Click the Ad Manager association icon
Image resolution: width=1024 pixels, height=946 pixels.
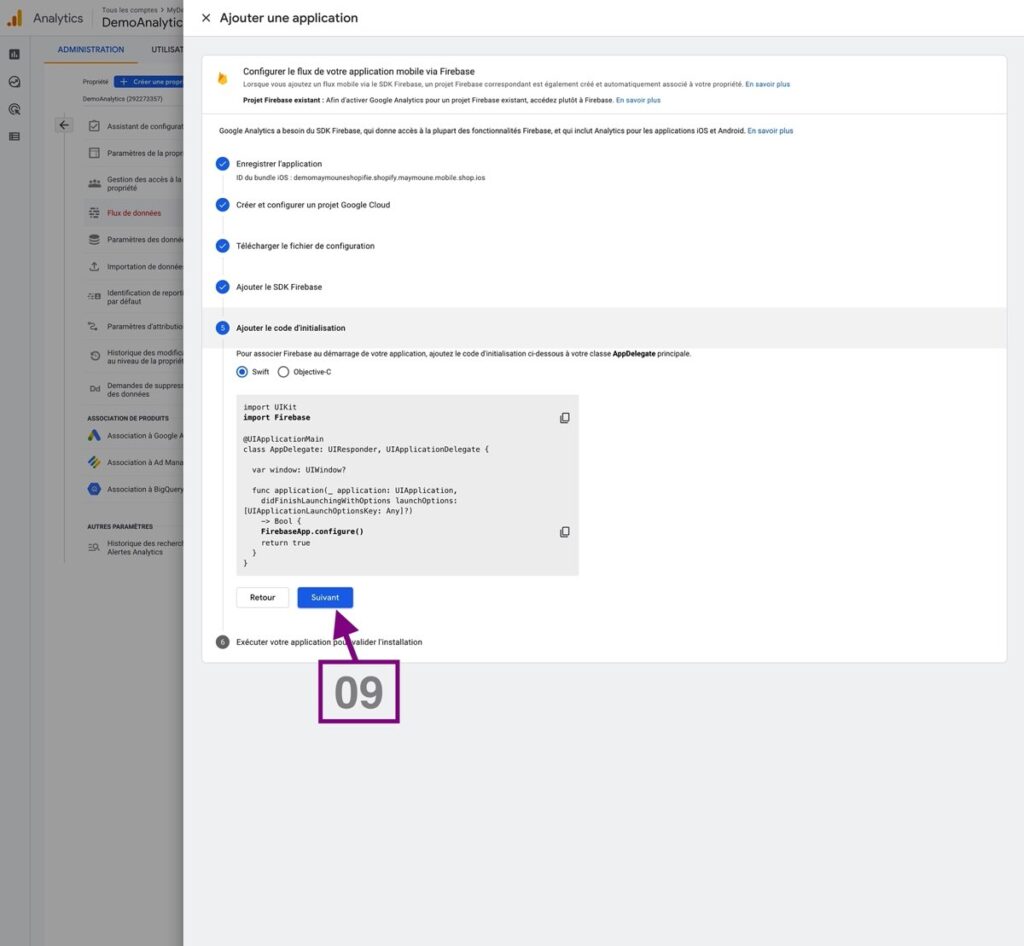tap(94, 462)
